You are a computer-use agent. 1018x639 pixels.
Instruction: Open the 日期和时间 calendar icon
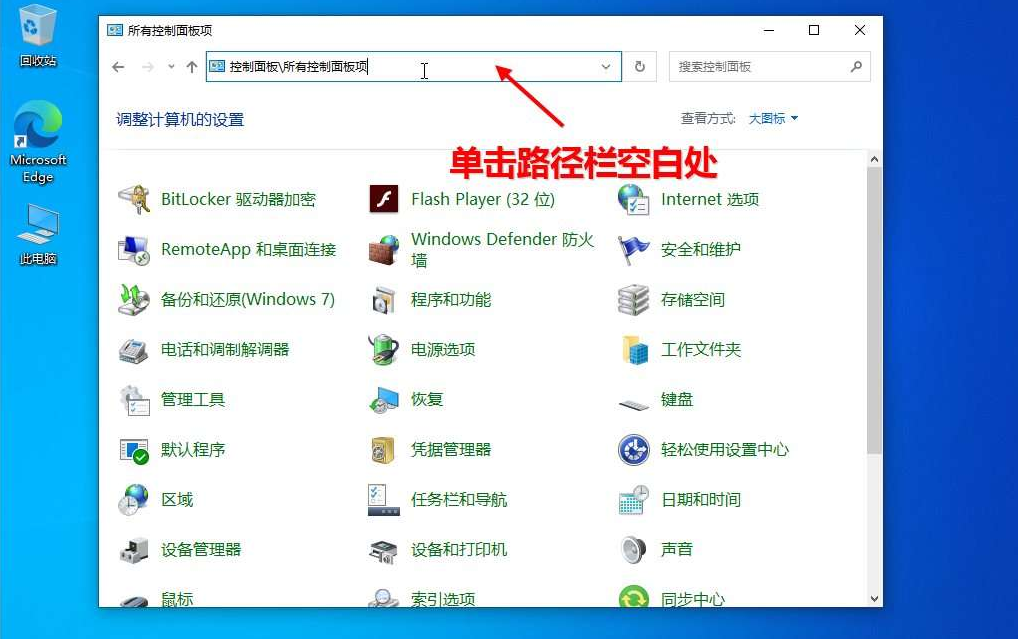(x=634, y=499)
